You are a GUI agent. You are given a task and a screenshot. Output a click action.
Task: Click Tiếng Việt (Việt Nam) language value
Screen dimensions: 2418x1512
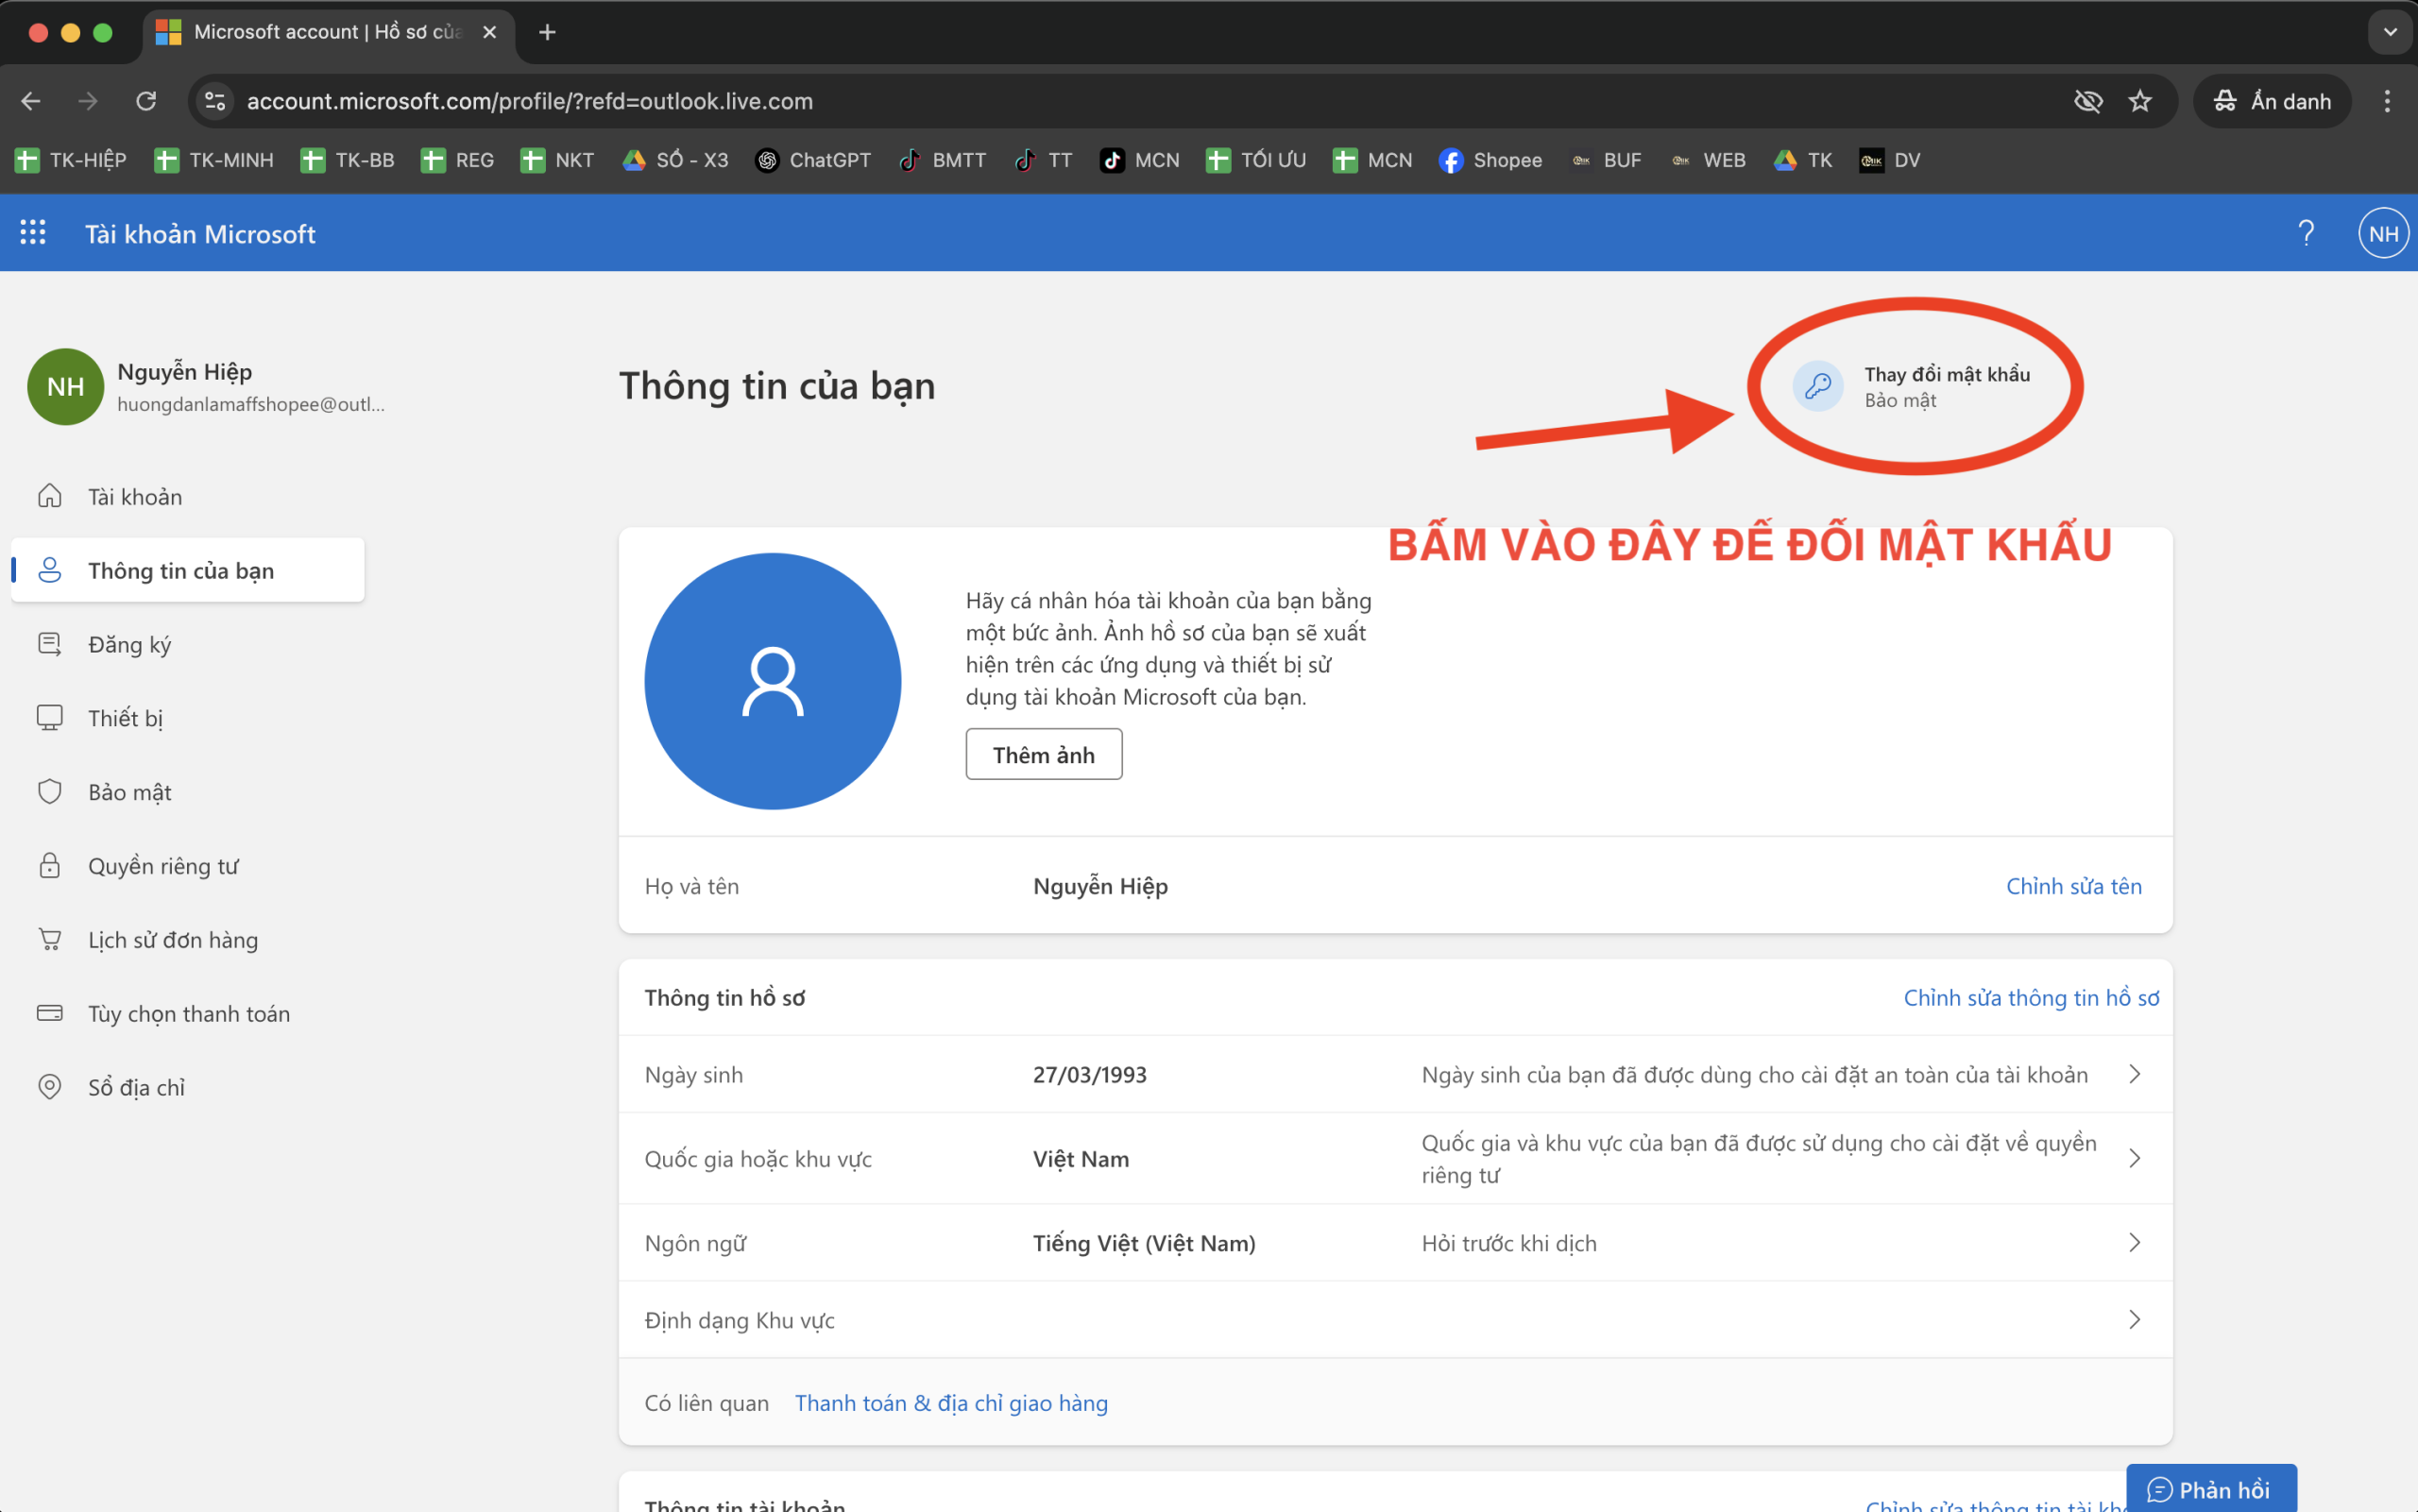1144,1243
